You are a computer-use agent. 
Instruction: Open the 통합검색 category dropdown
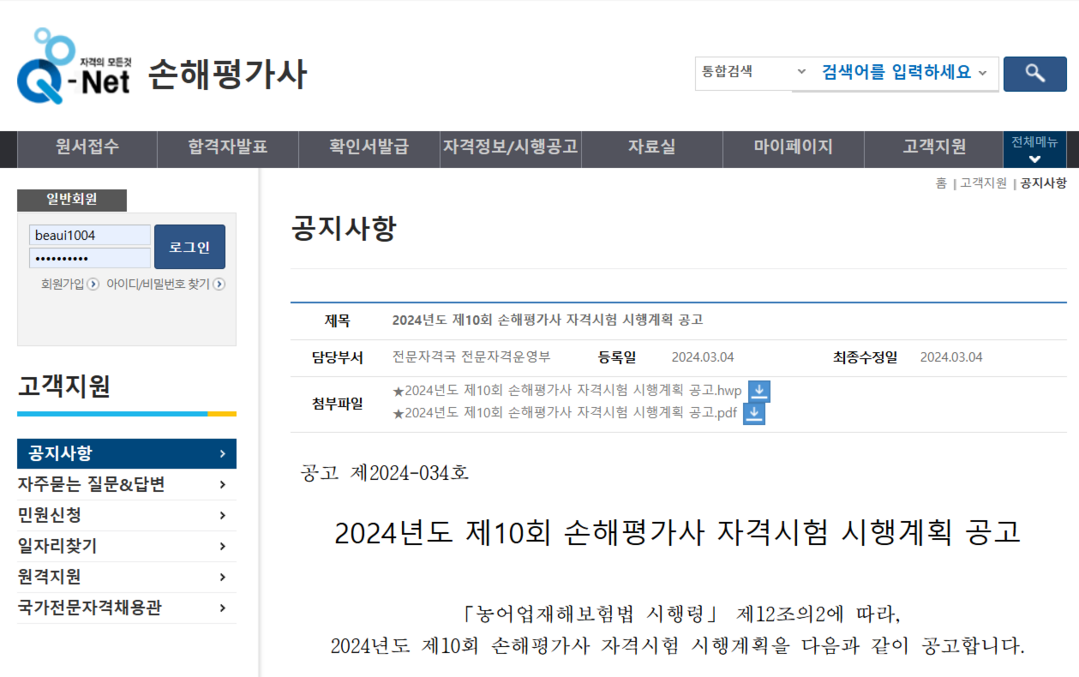pyautogui.click(x=753, y=72)
